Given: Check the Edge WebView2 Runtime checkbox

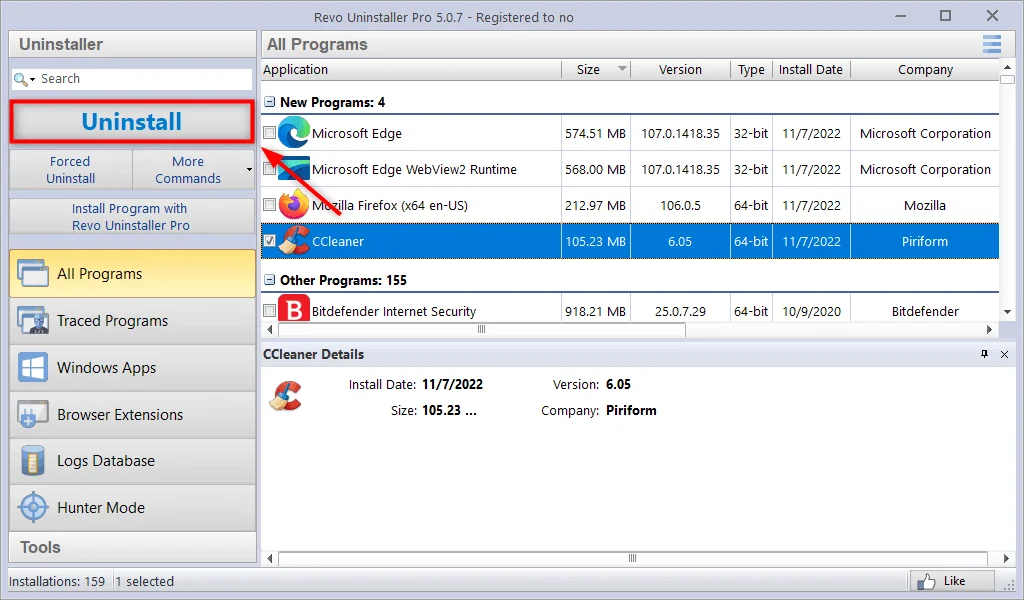Looking at the screenshot, I should (x=269, y=169).
